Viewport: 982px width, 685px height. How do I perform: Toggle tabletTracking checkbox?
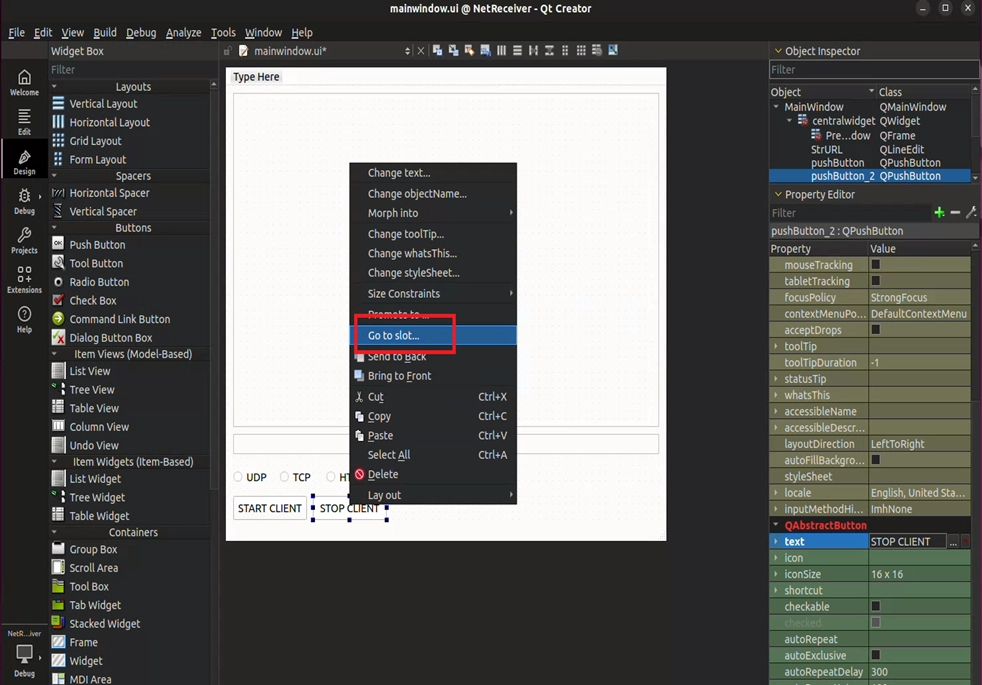coord(876,281)
